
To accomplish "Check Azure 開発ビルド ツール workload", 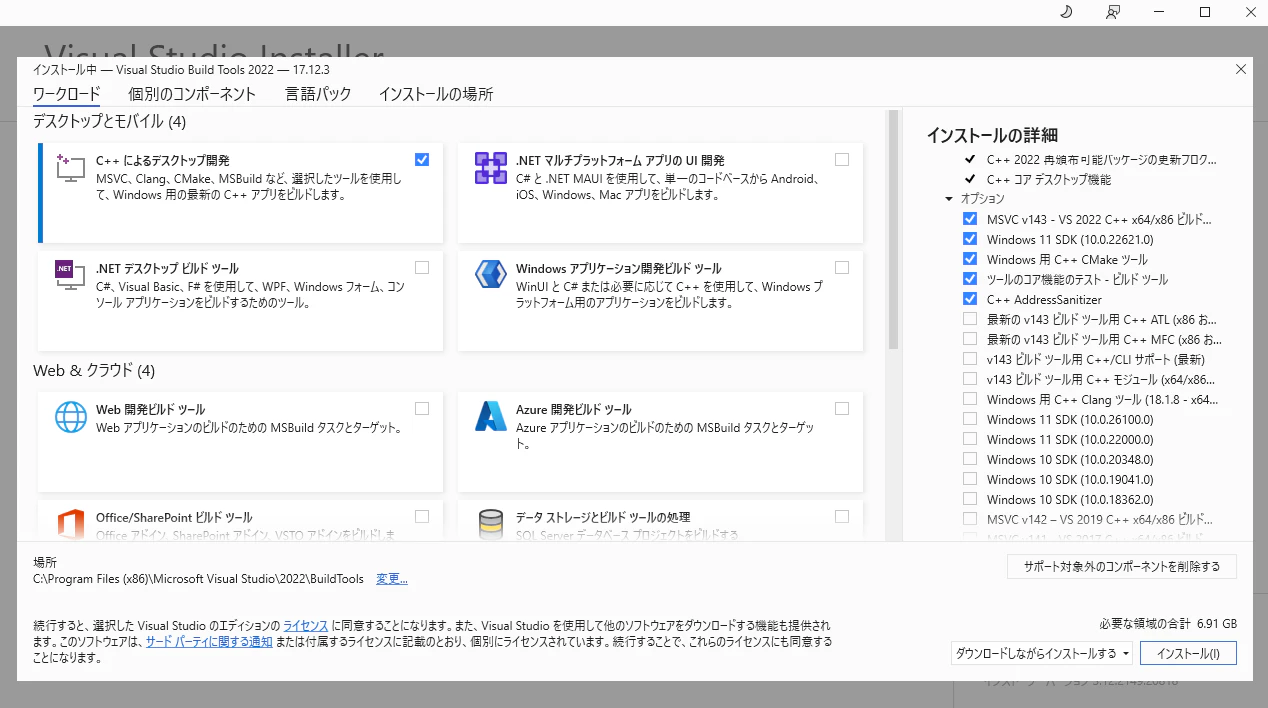I will click(x=842, y=408).
